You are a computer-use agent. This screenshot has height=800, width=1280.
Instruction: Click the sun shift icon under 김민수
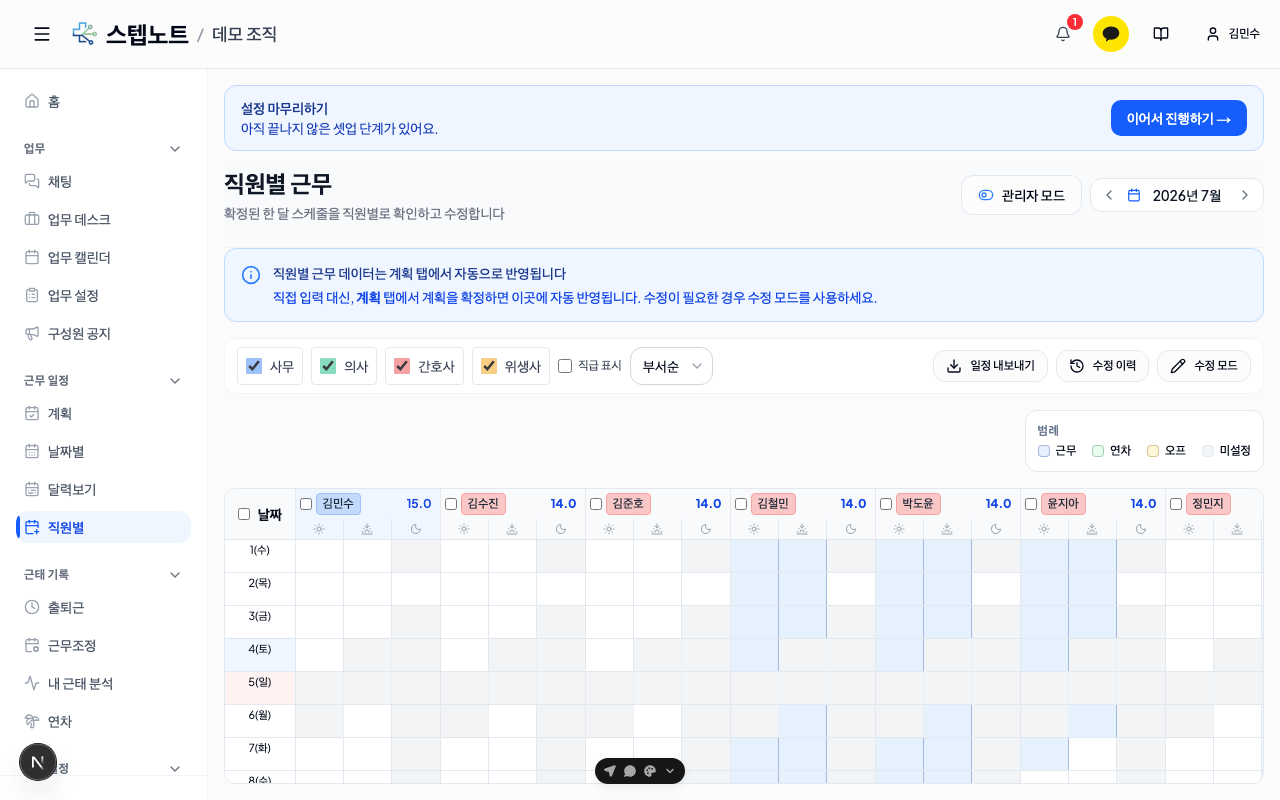319,529
